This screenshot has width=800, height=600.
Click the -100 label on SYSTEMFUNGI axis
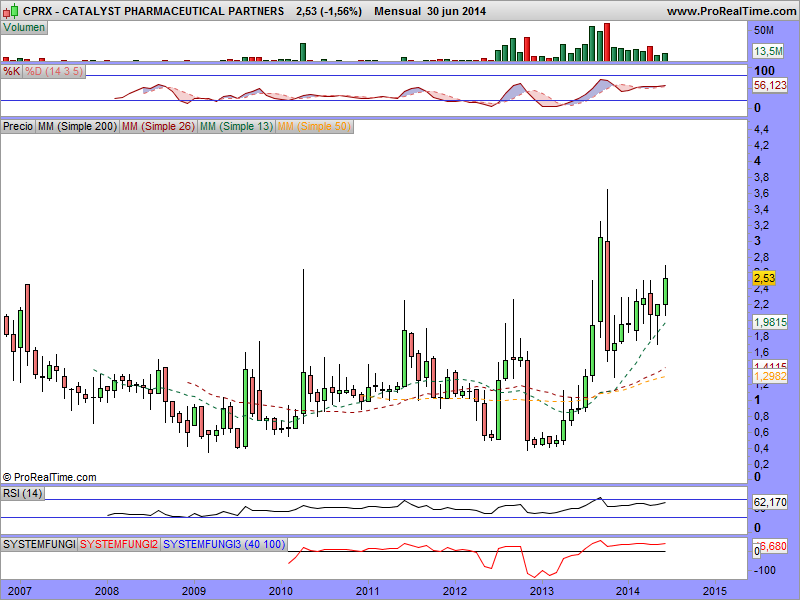click(764, 570)
